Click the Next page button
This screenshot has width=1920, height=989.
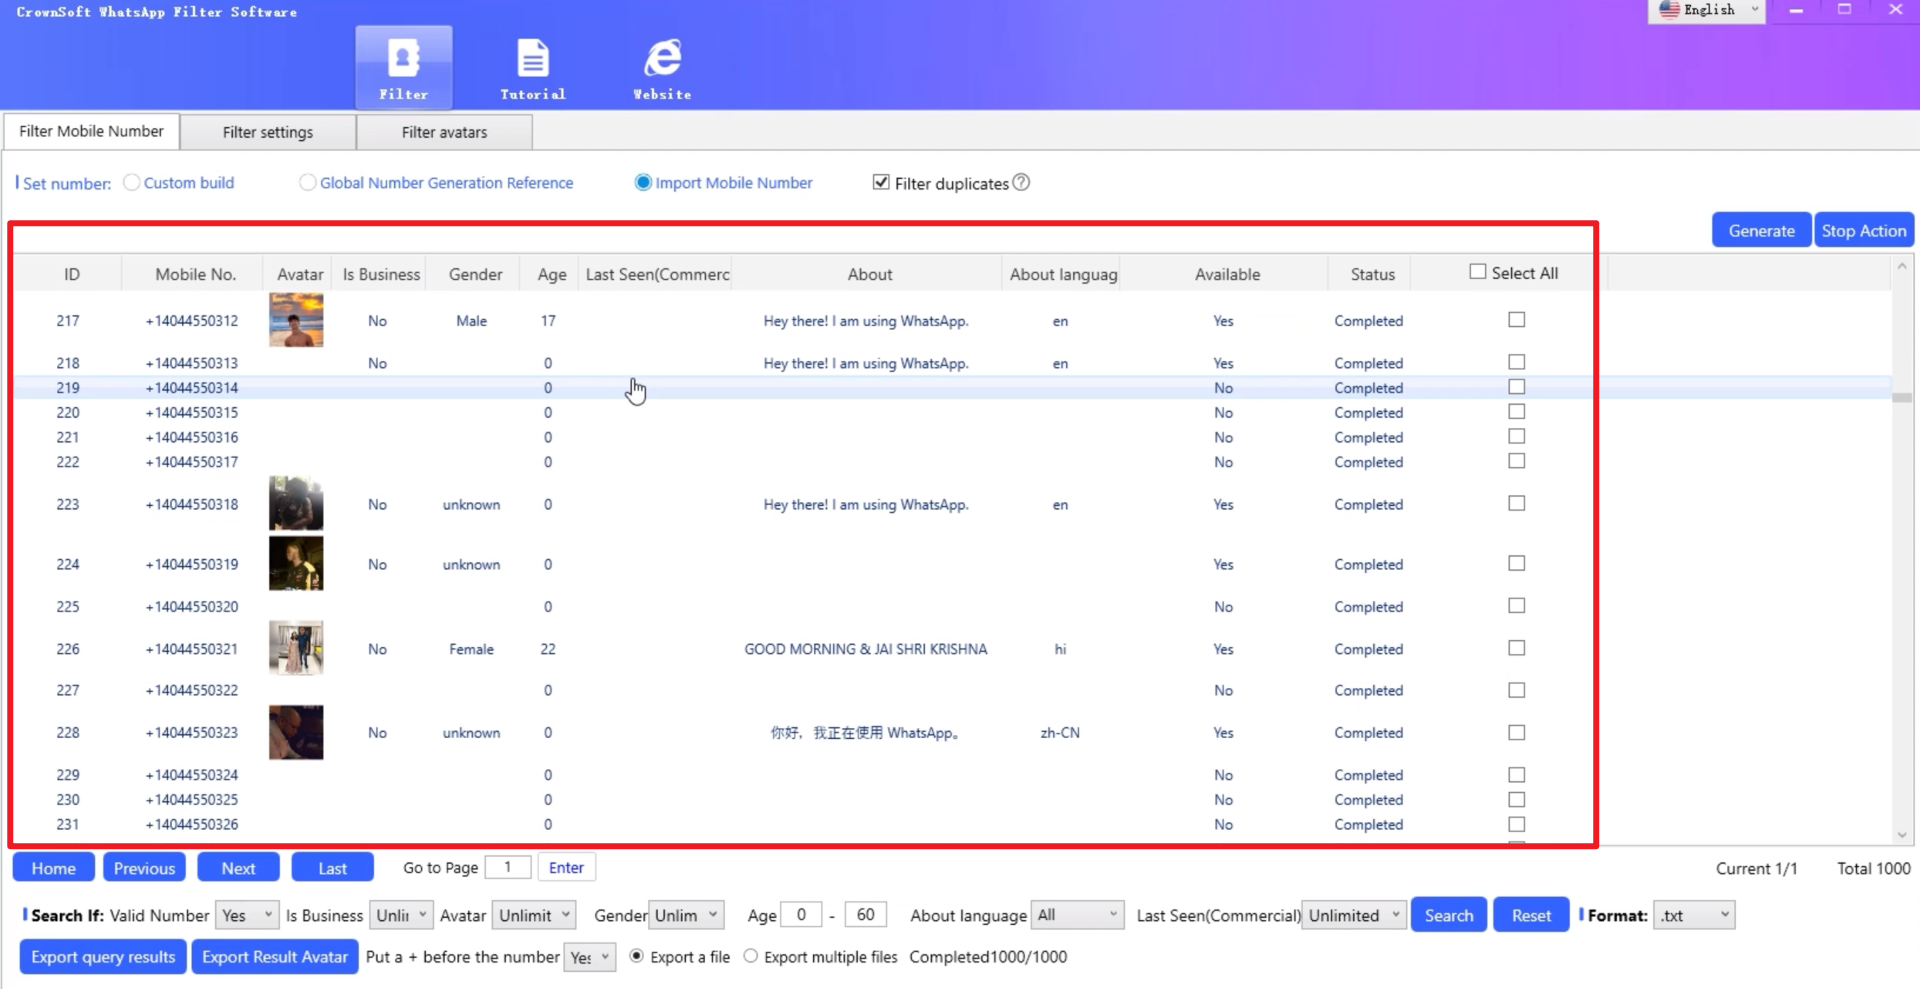click(238, 868)
